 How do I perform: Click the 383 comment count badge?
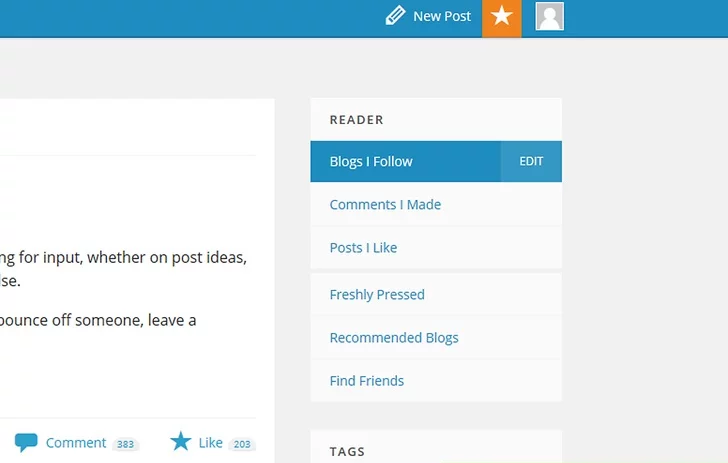[x=125, y=444]
